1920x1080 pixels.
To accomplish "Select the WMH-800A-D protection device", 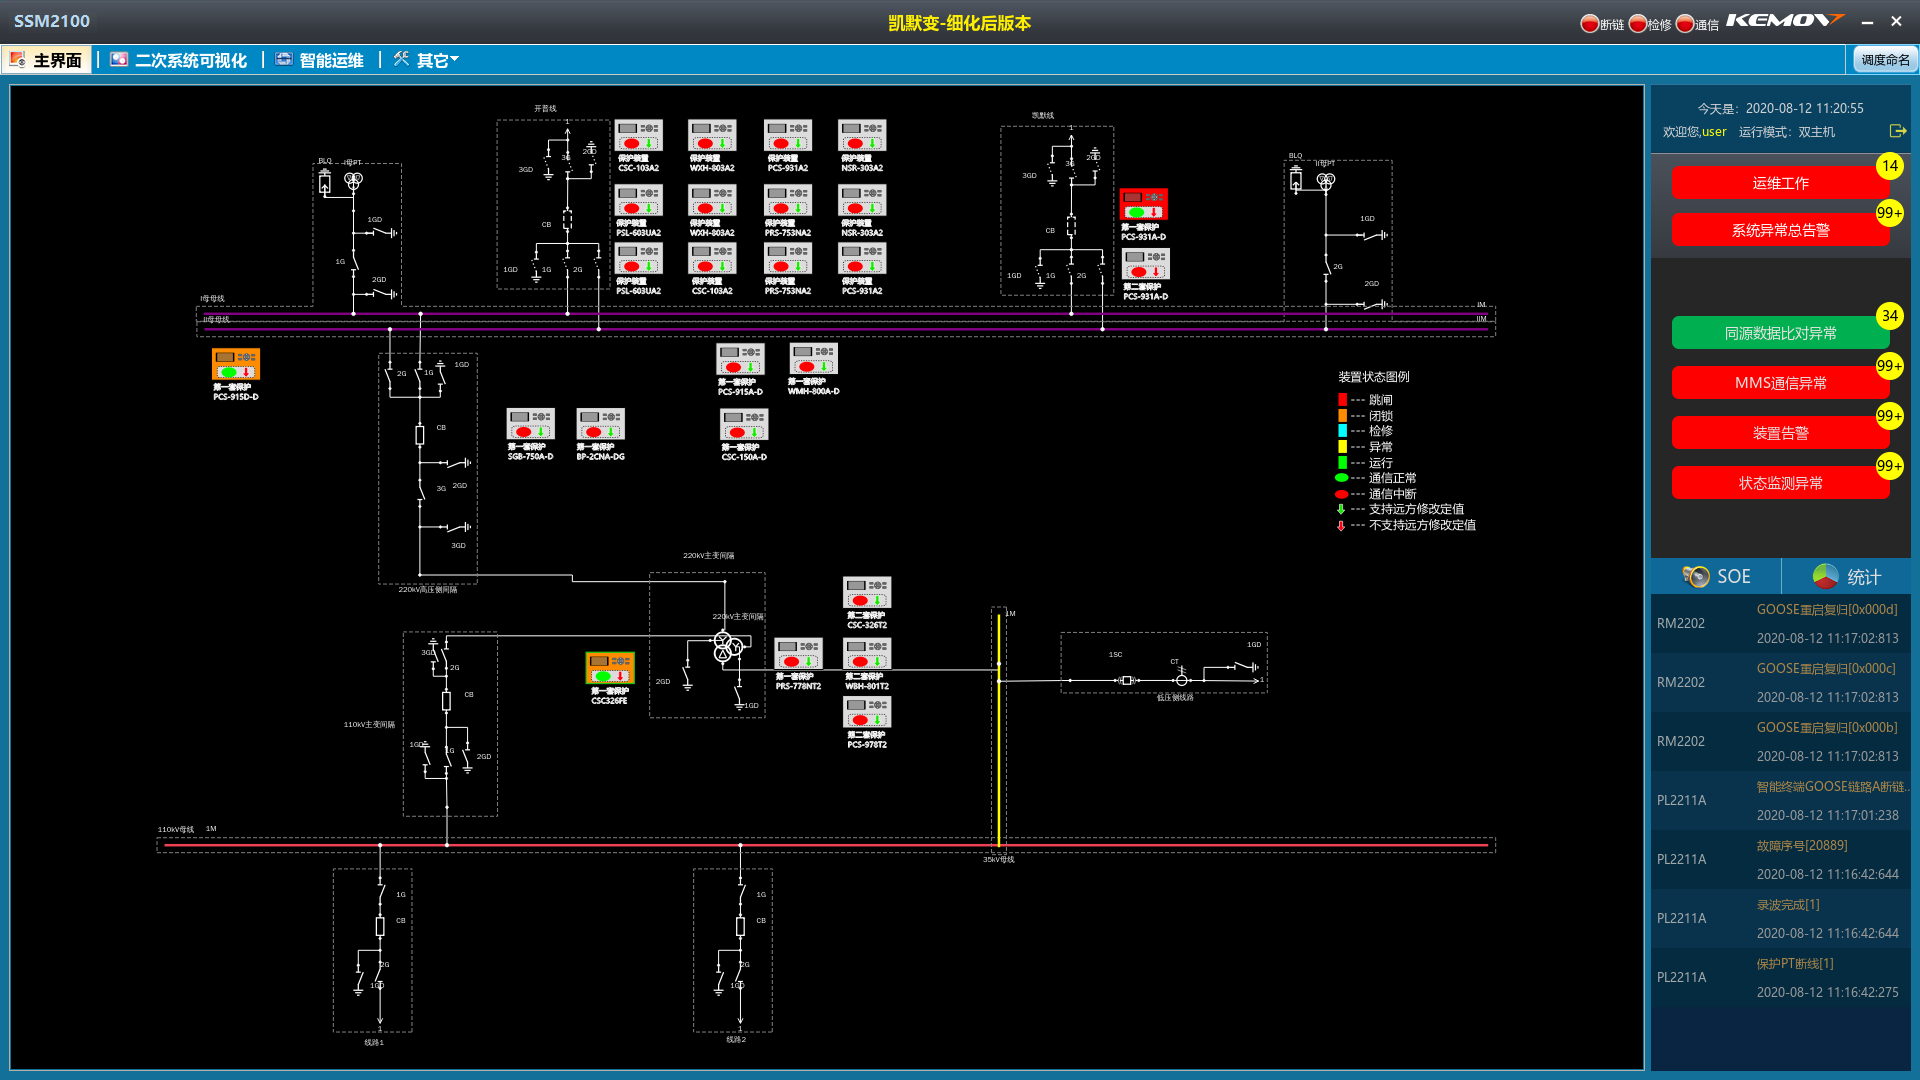I will click(813, 359).
